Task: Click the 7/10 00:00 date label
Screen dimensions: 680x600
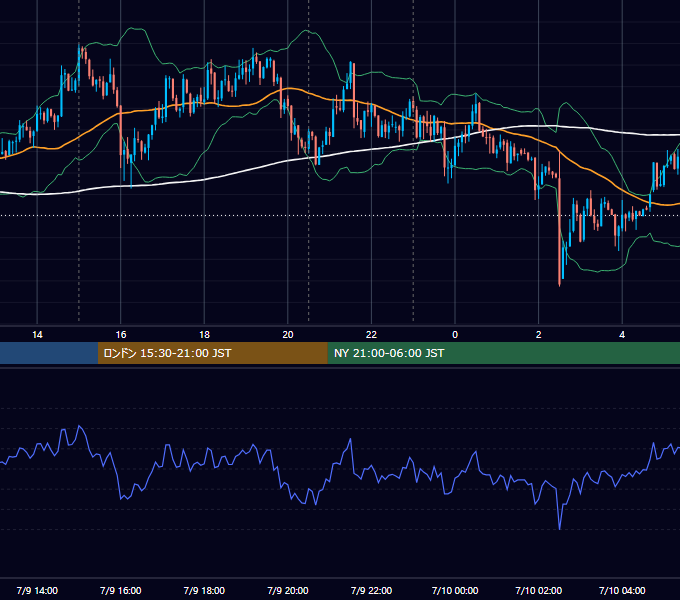Action: 455,590
